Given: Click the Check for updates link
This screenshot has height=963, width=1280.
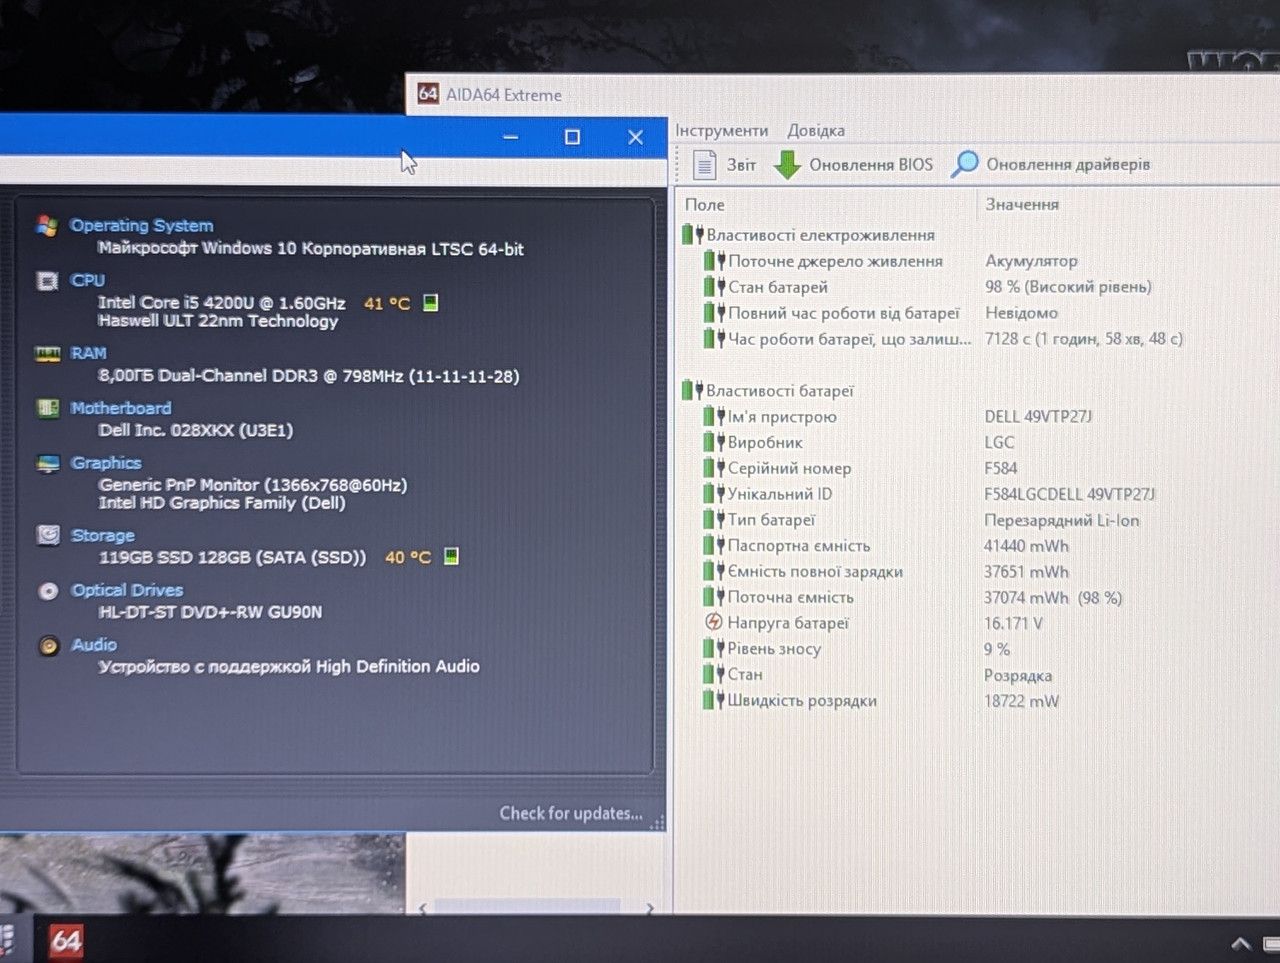Looking at the screenshot, I should coord(571,813).
